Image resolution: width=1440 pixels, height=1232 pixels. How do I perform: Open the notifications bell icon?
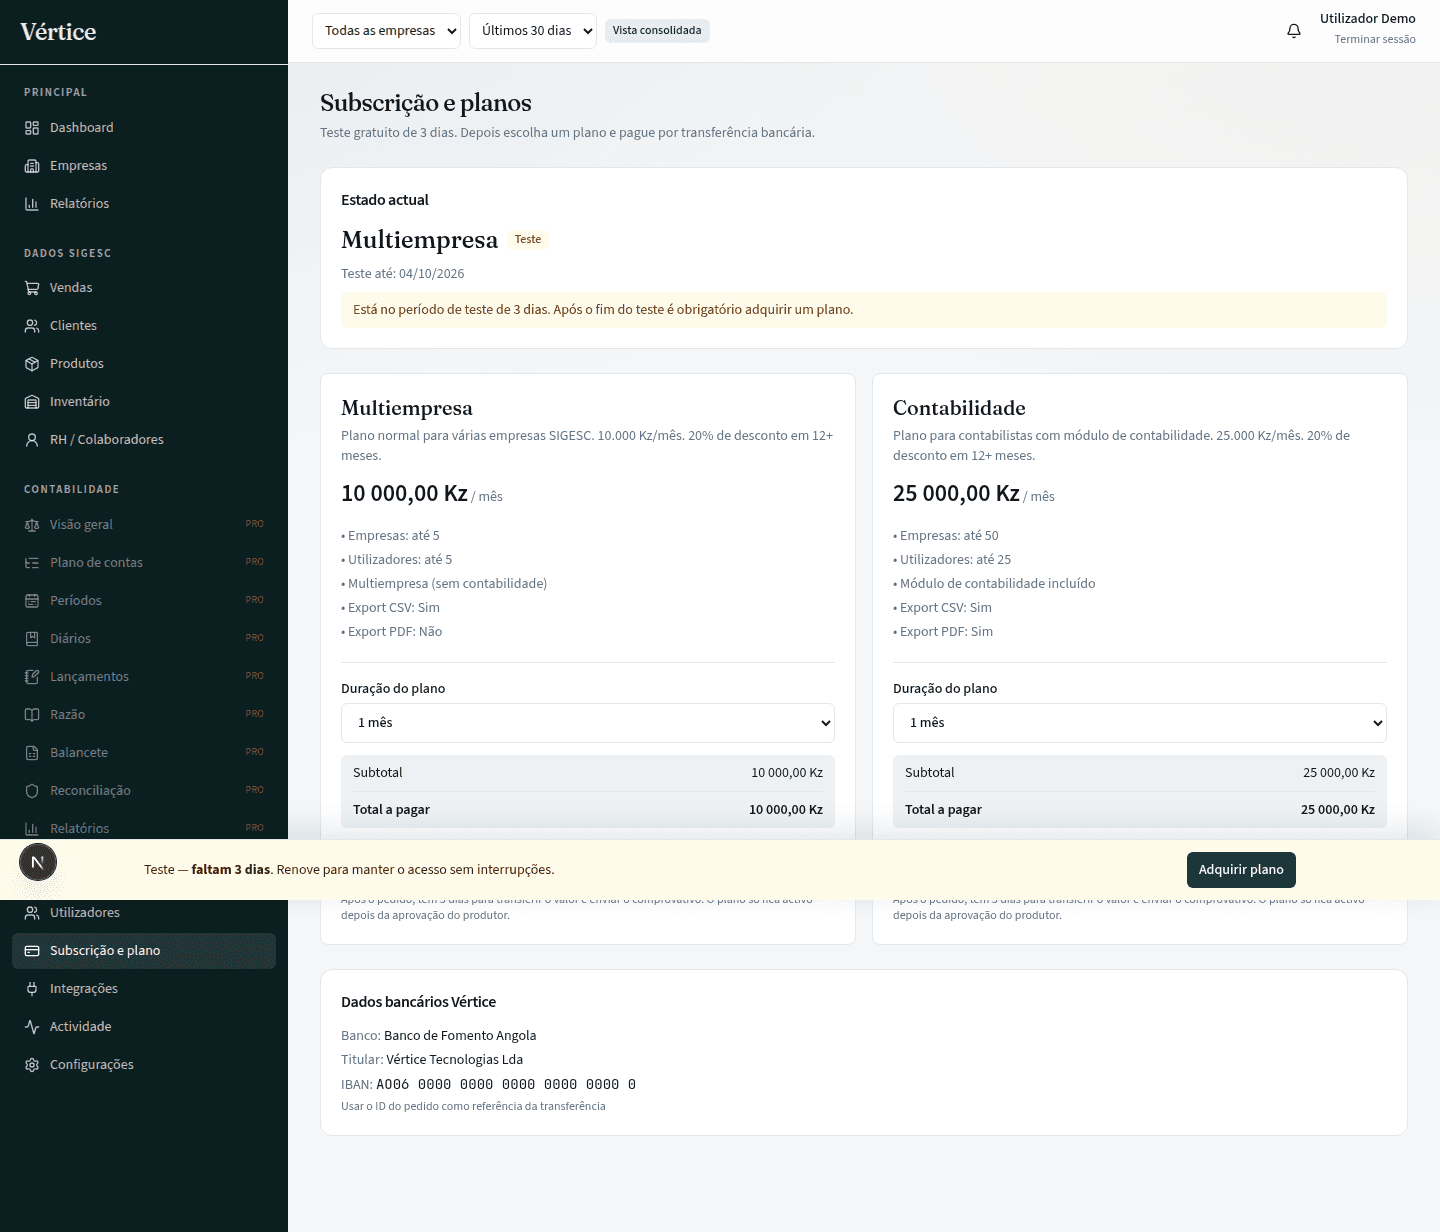(1294, 31)
